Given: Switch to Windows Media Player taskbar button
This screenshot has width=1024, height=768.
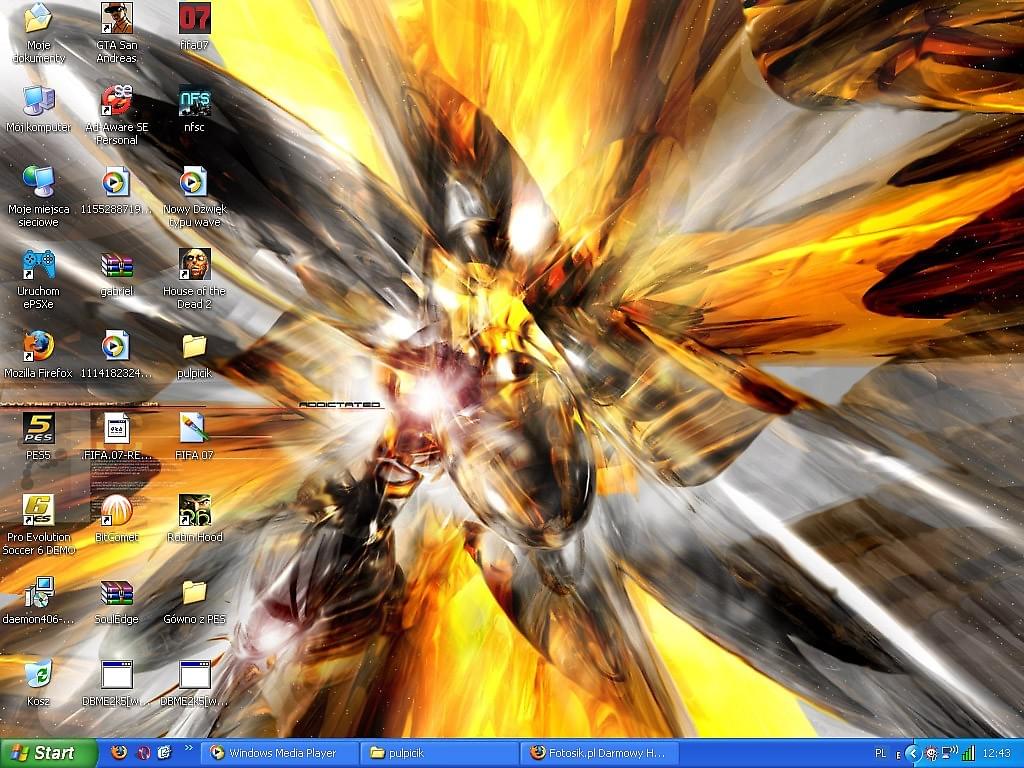Looking at the screenshot, I should pyautogui.click(x=280, y=753).
